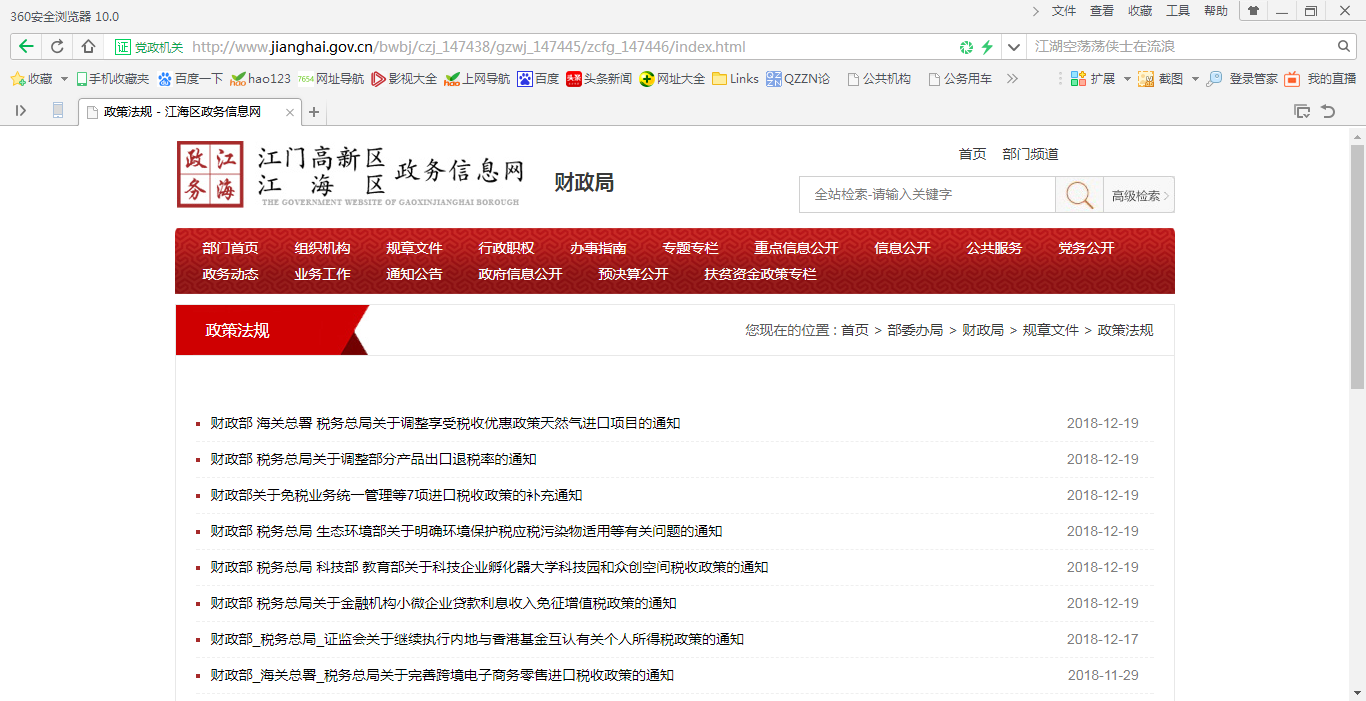Click the 全站检索 keyword input field
This screenshot has width=1366, height=701.
(926, 195)
